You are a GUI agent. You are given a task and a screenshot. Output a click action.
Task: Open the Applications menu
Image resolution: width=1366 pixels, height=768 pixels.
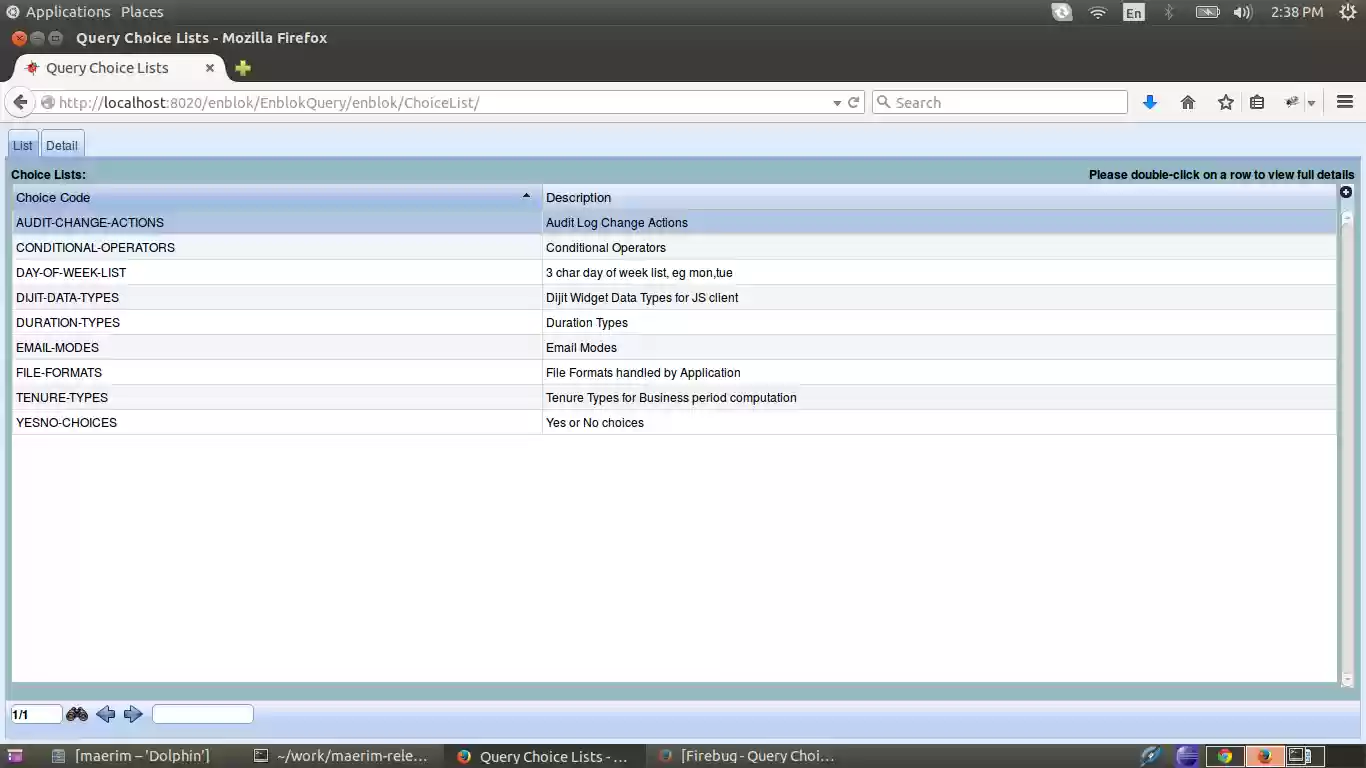tap(60, 11)
